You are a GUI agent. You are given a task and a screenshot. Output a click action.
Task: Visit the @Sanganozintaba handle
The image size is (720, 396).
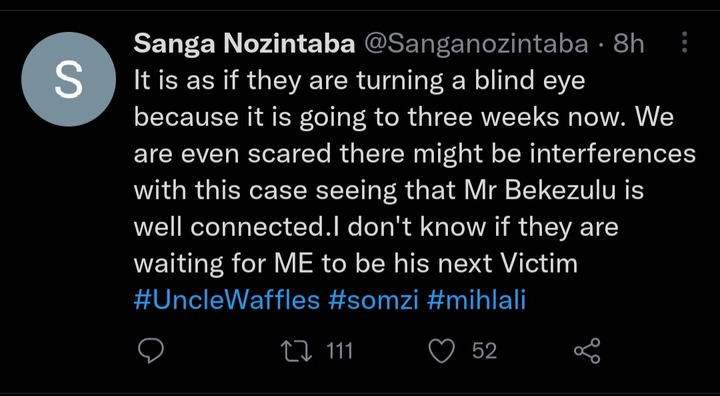click(x=476, y=45)
